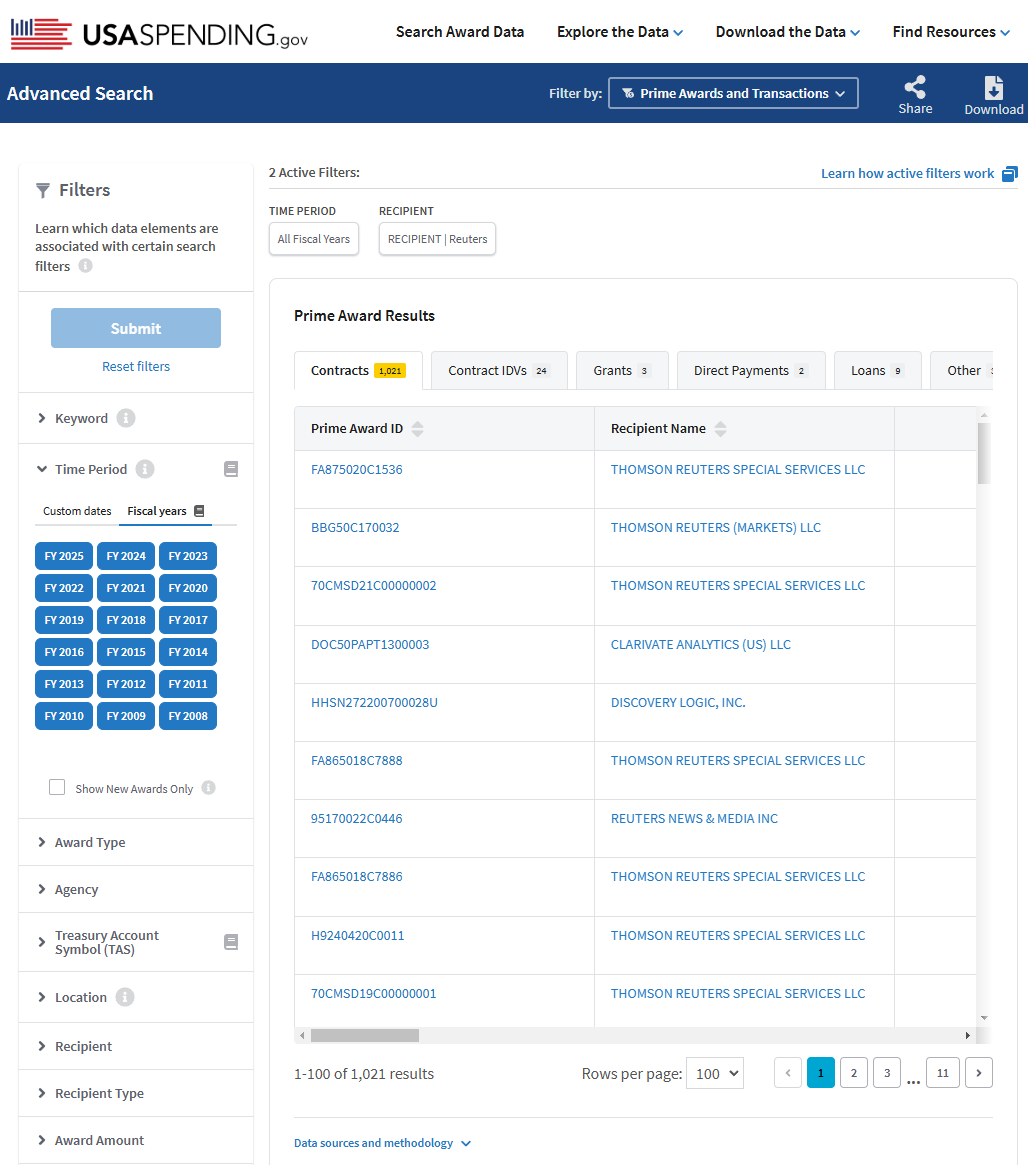Open the Download the Data menu
The width and height of the screenshot is (1028, 1165).
[787, 32]
